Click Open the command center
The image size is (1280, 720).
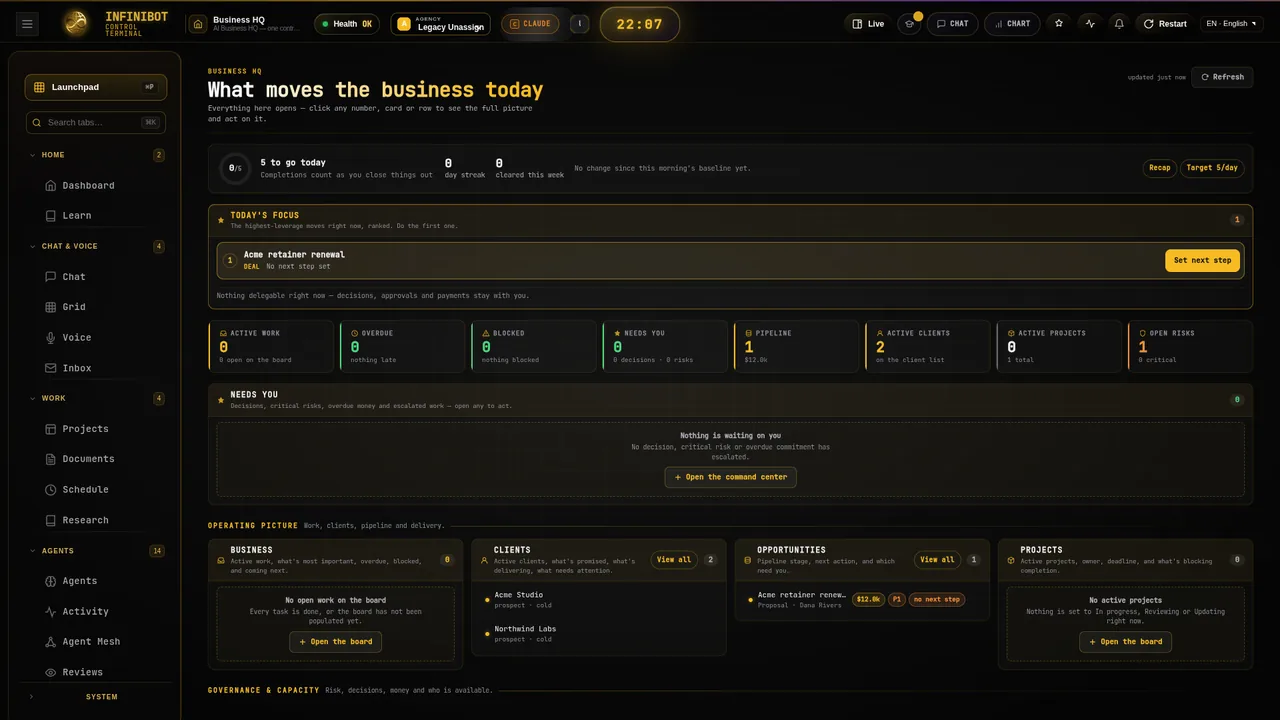[x=731, y=477]
